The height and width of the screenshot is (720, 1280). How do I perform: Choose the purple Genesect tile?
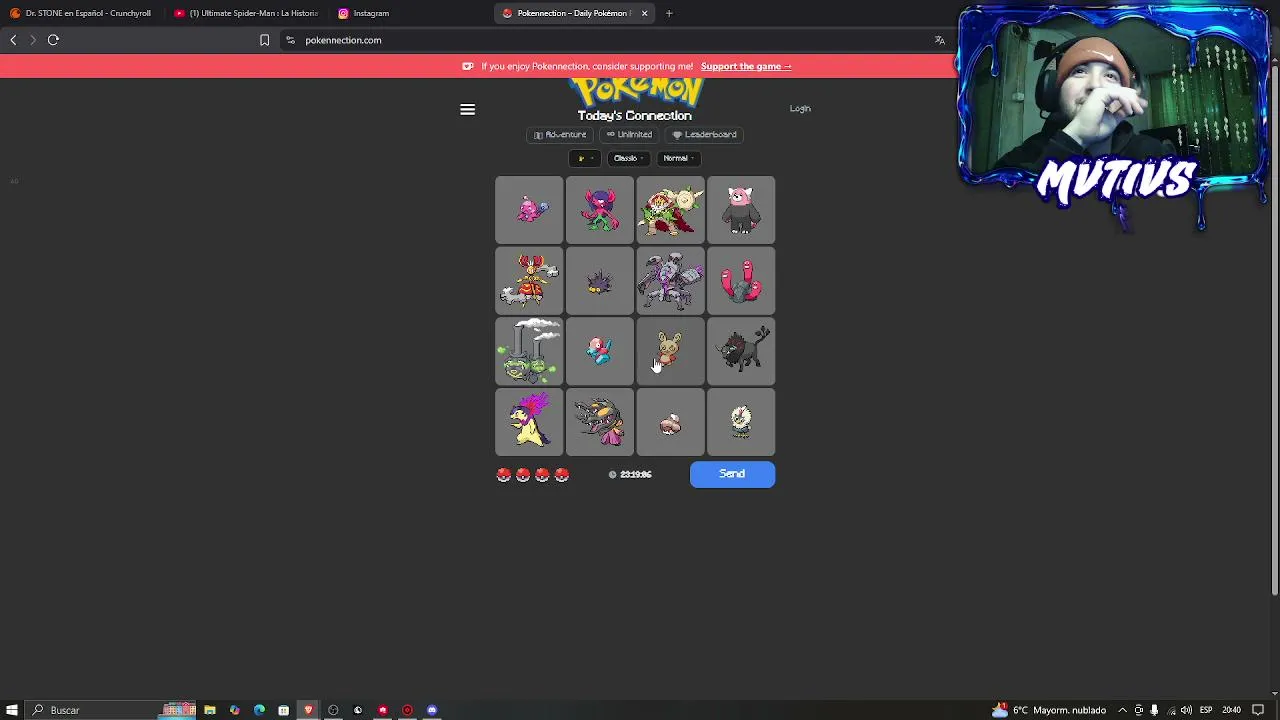click(x=670, y=281)
